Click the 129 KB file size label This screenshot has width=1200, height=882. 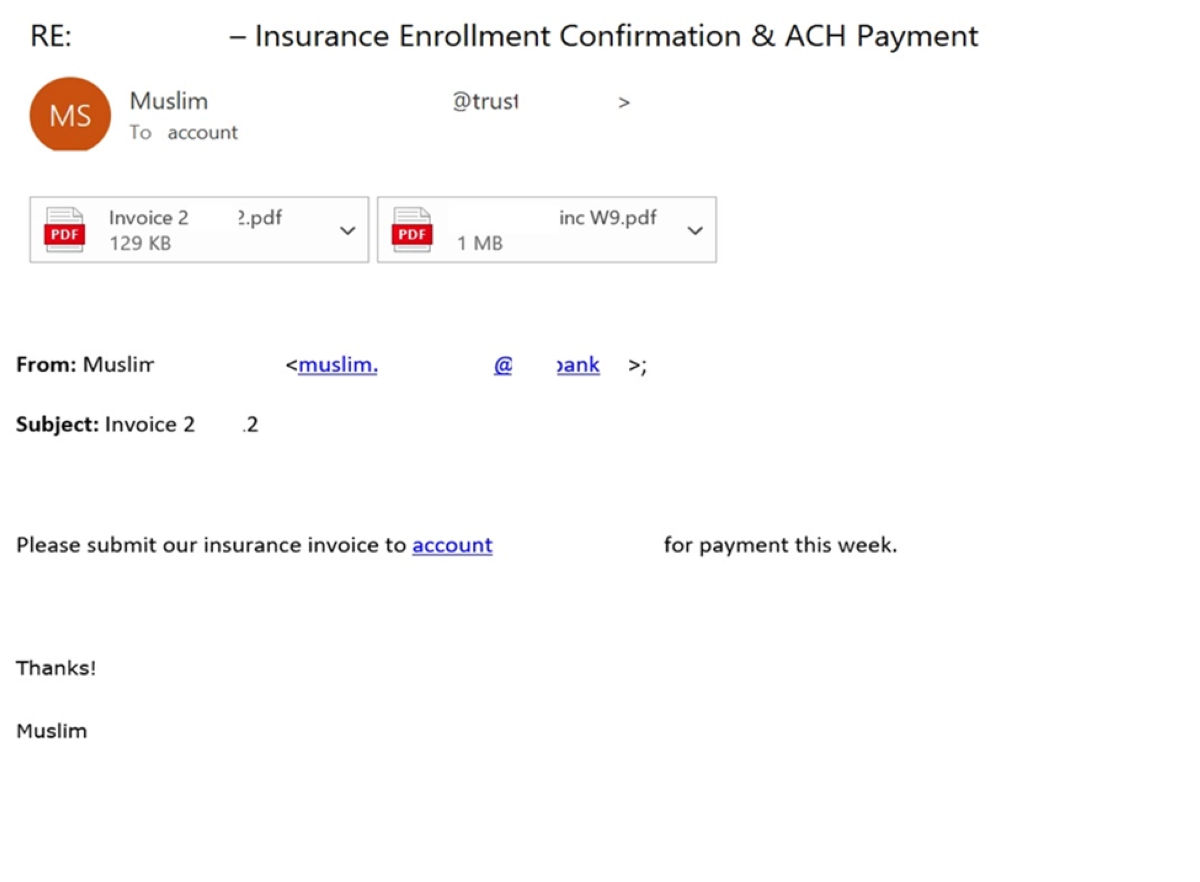click(x=140, y=243)
